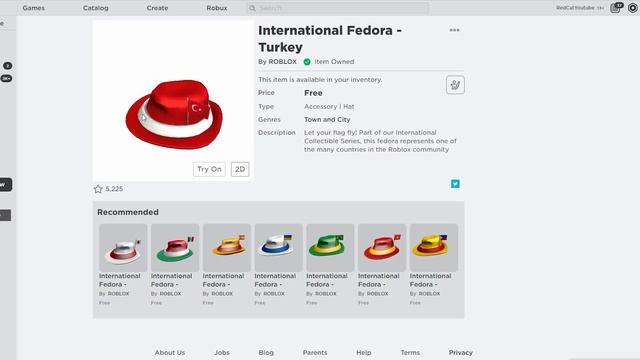This screenshot has width=640, height=360.
Task: Click the Recommended section heading
Action: 128,212
